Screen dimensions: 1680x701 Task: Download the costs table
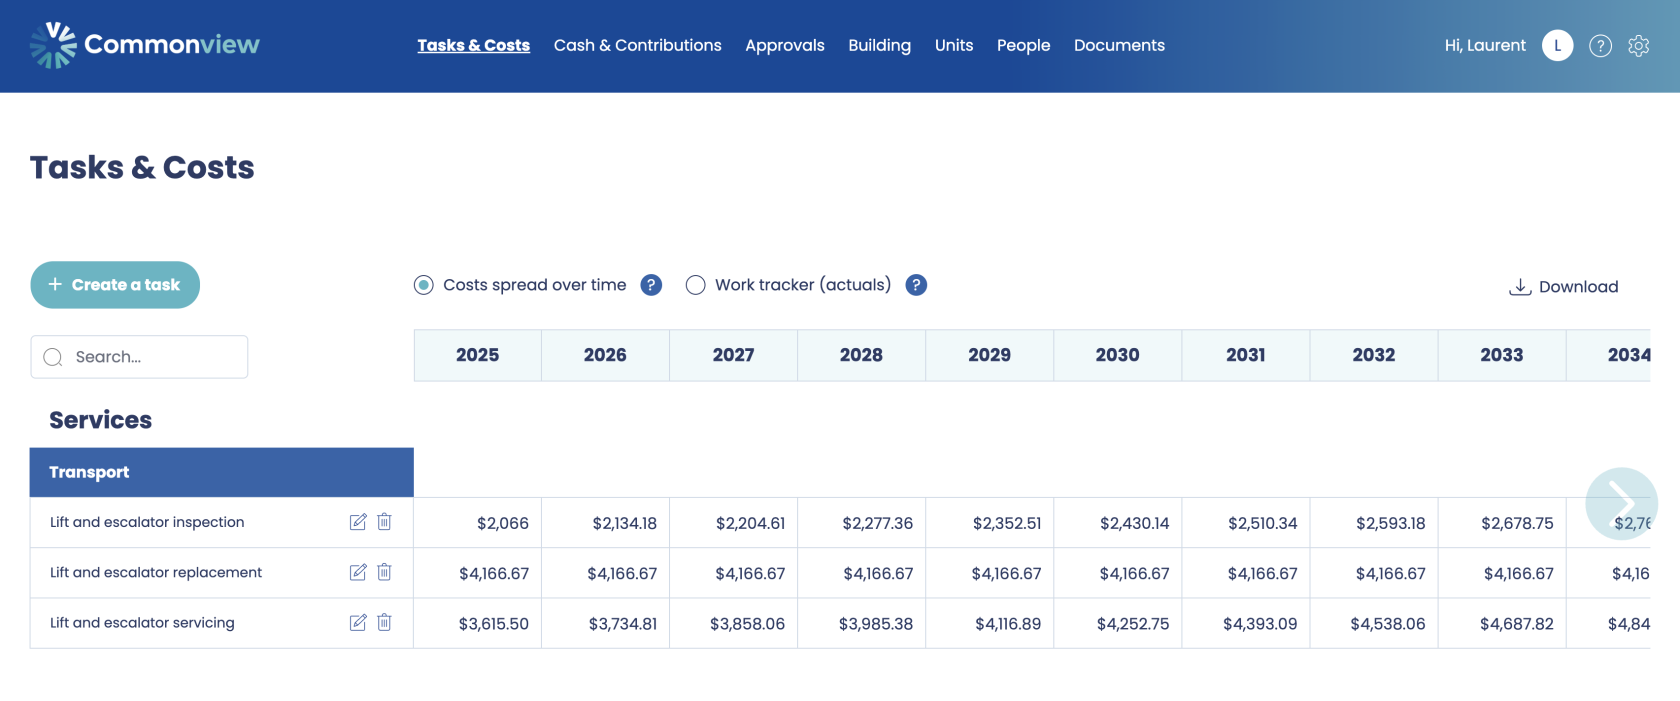(1563, 287)
